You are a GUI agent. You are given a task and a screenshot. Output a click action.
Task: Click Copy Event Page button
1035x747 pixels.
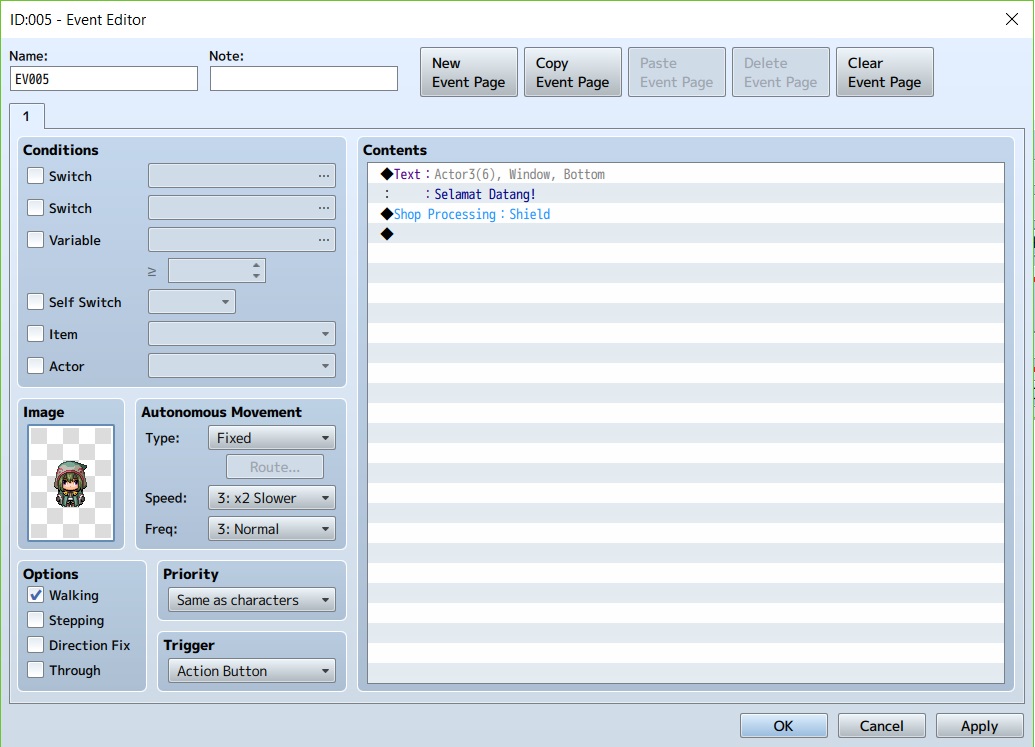click(573, 72)
